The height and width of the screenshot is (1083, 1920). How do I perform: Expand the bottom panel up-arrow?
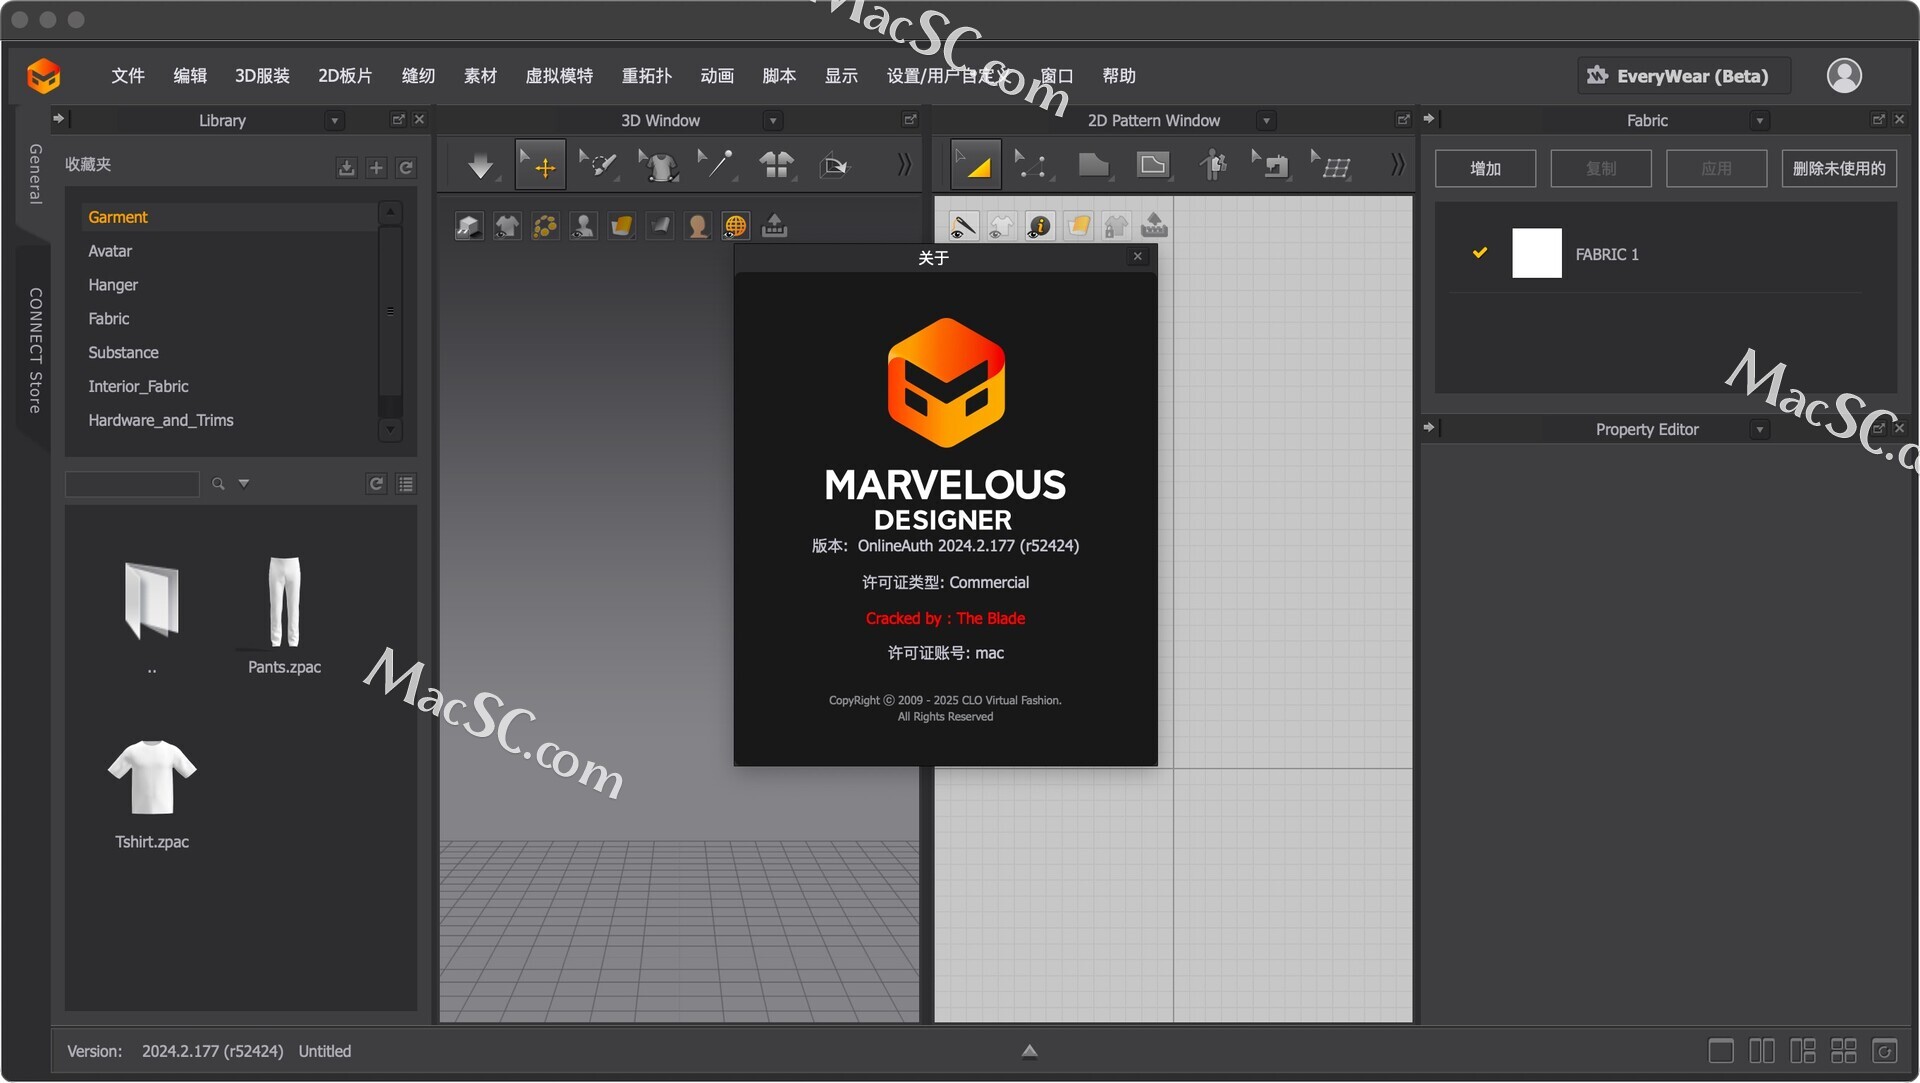(1029, 1051)
